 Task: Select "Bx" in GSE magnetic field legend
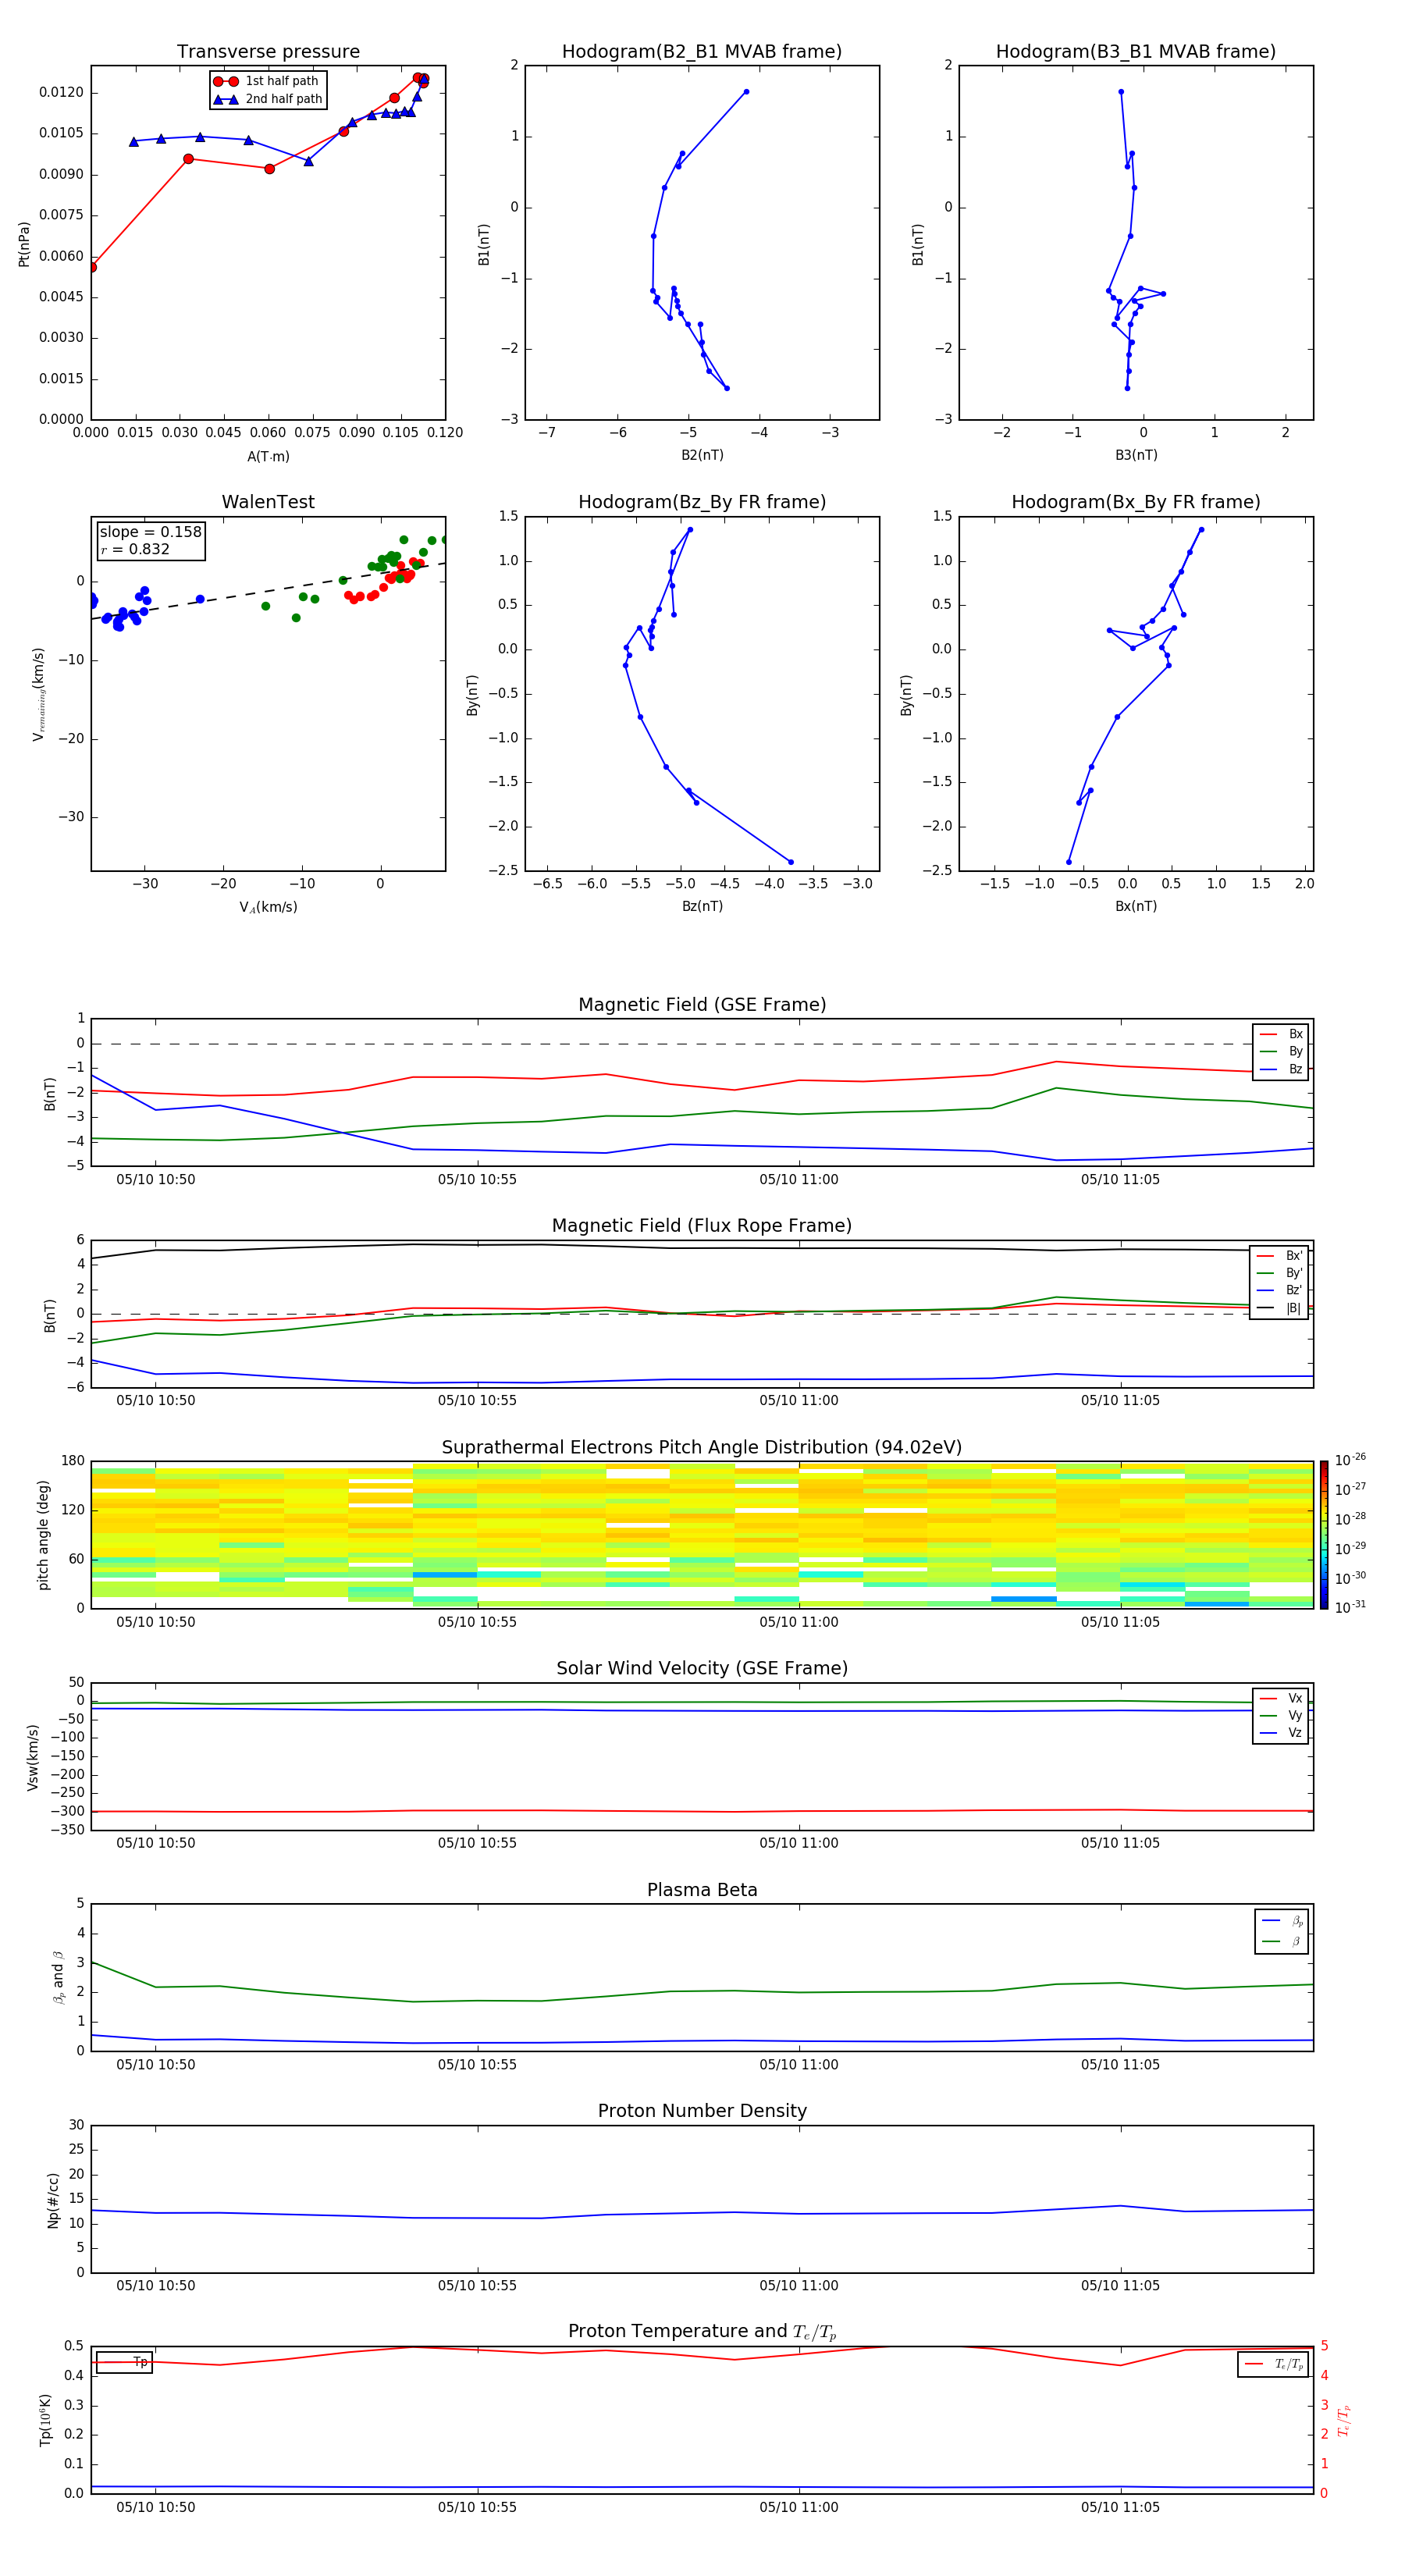pos(1281,1034)
